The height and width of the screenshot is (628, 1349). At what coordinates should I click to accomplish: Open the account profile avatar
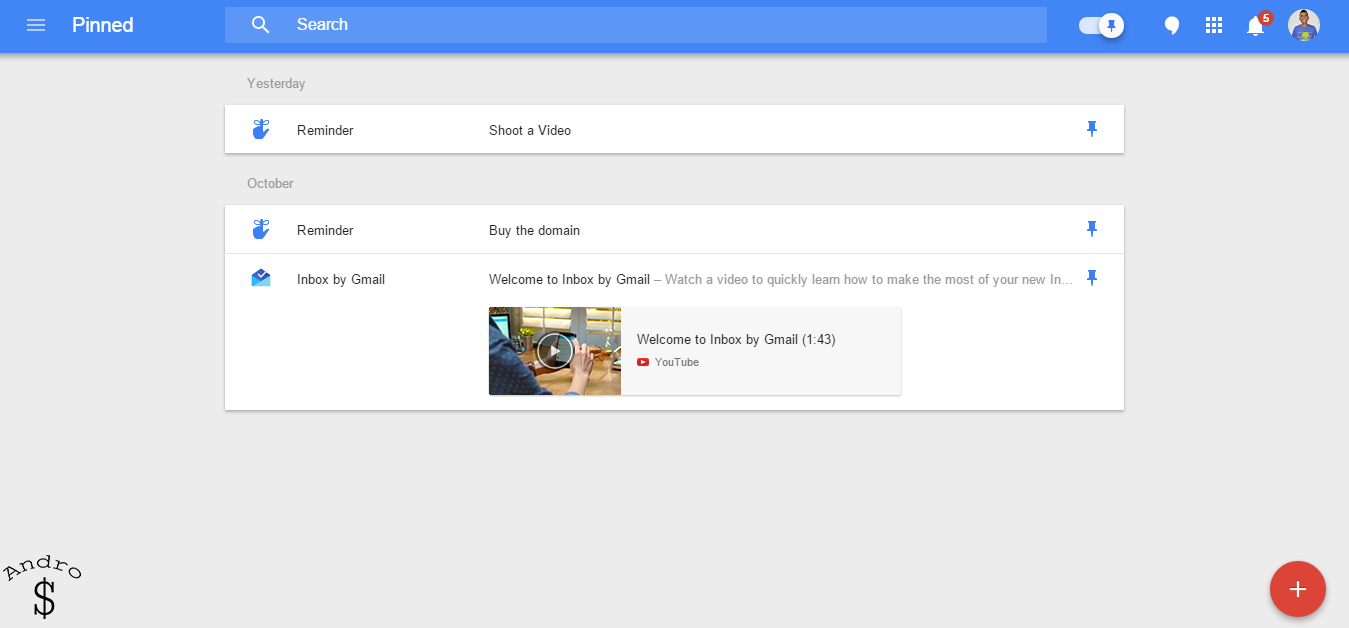click(x=1303, y=25)
